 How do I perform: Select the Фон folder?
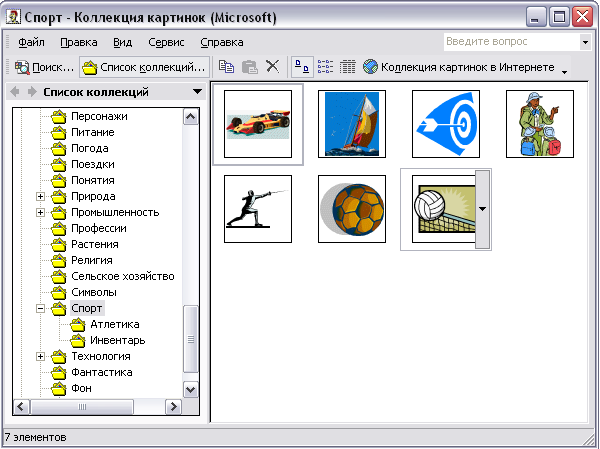[x=82, y=389]
